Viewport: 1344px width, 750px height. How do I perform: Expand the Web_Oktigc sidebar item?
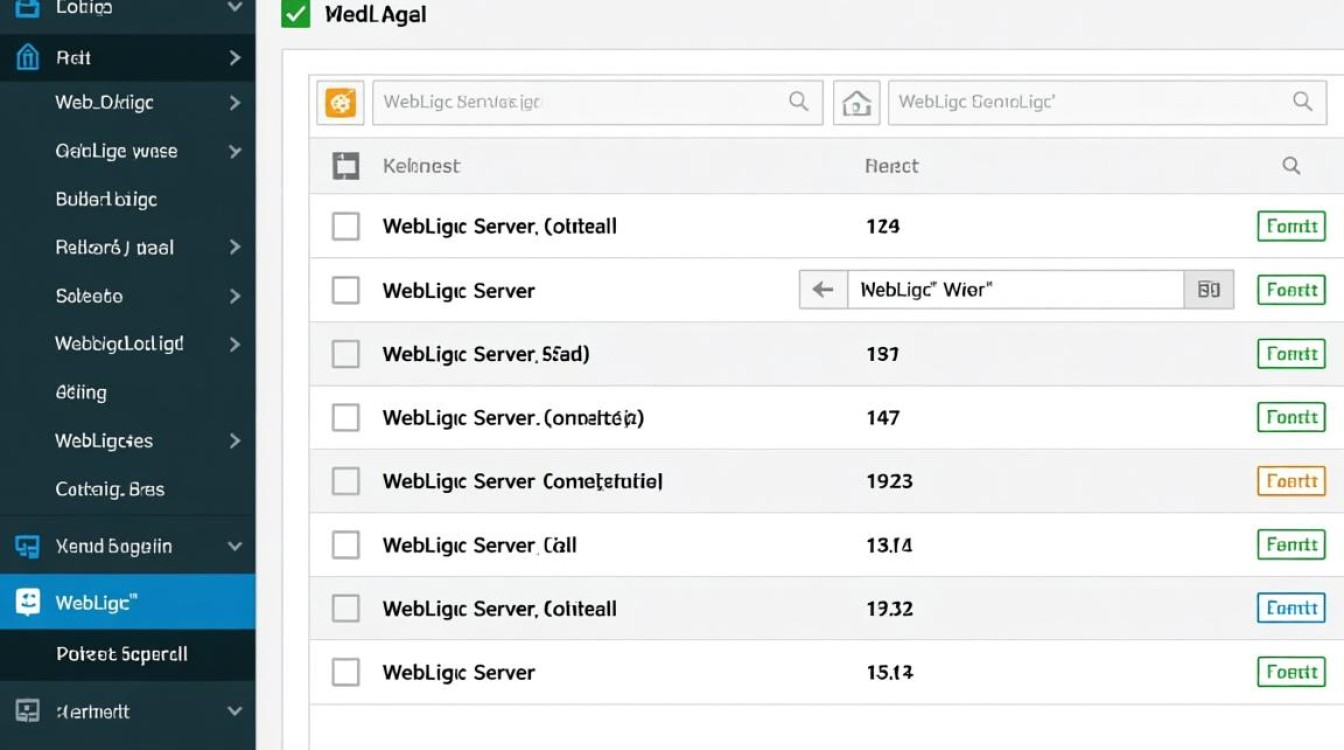pyautogui.click(x=235, y=102)
